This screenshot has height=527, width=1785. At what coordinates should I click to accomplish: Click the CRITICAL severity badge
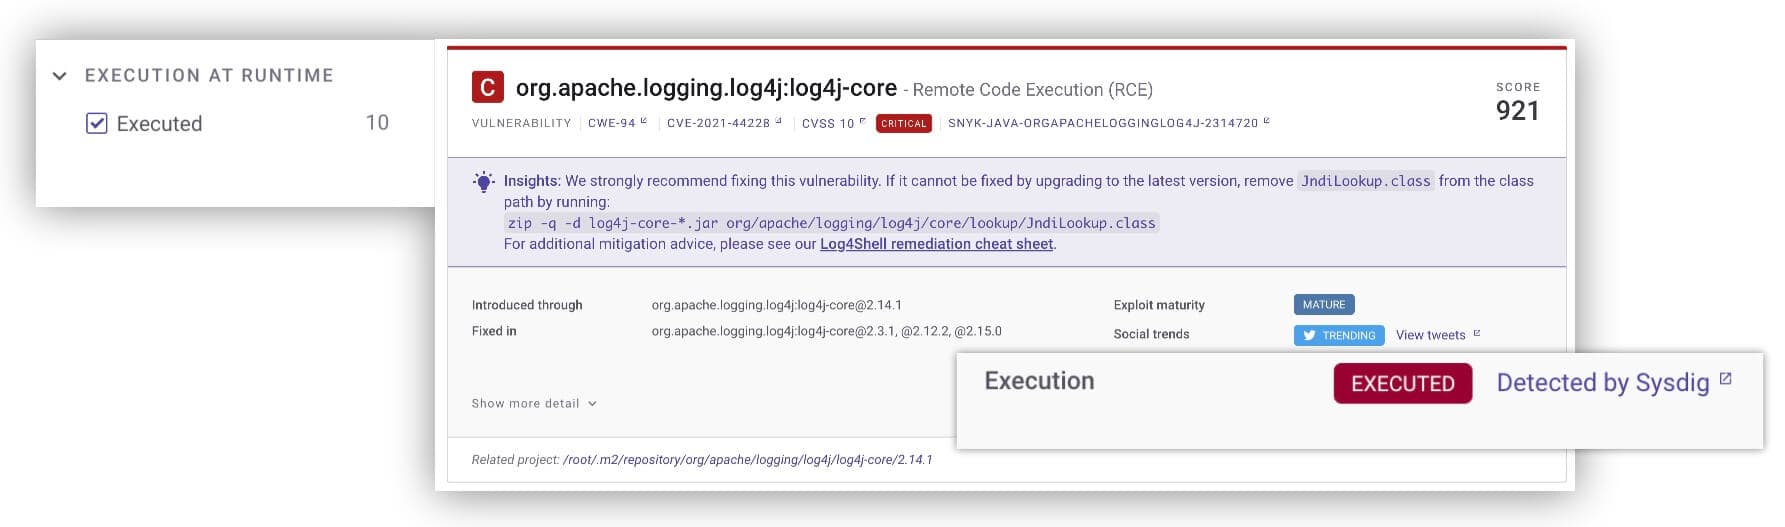(904, 123)
